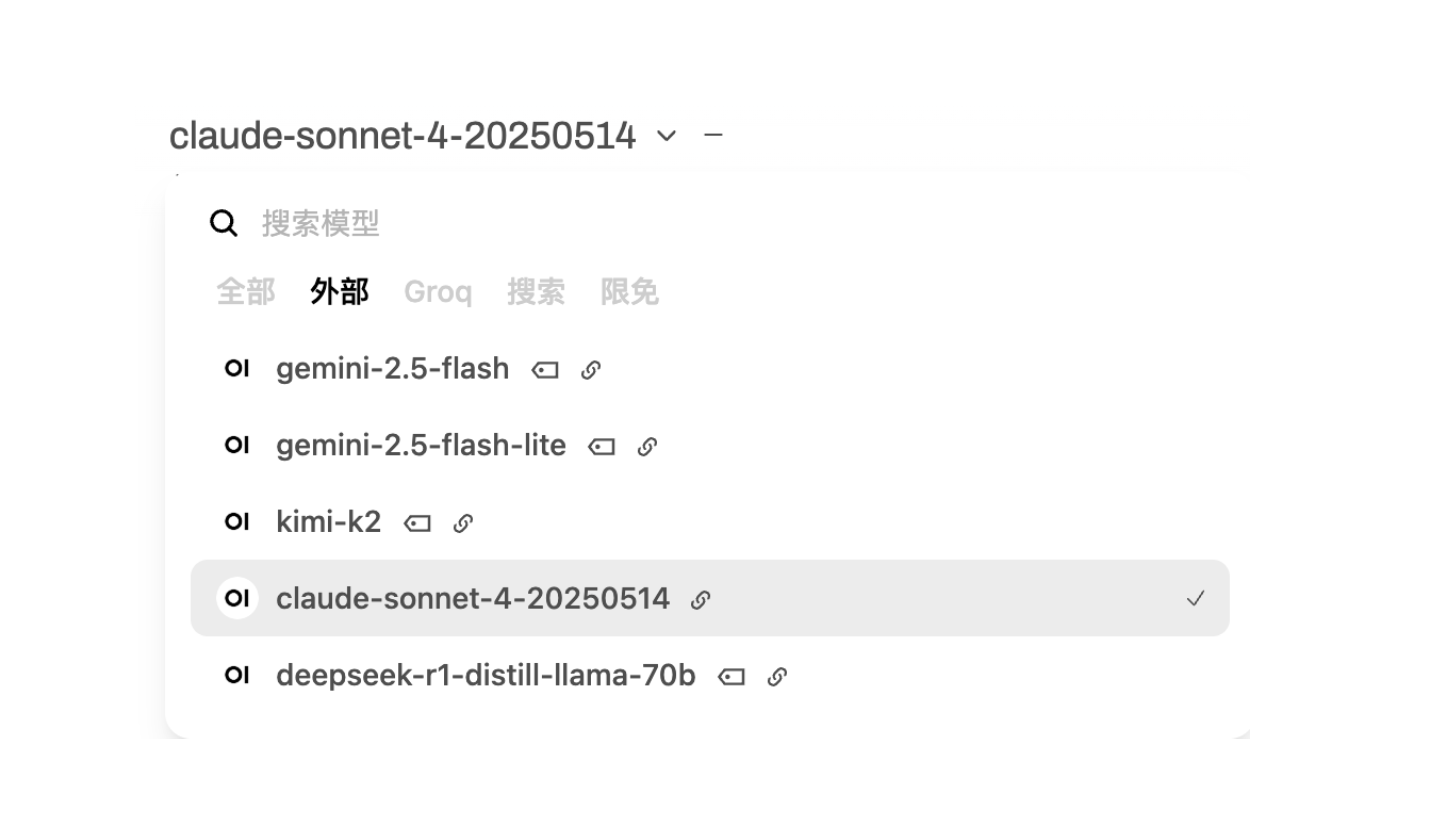Screen dimensions: 1434x832
Task: Click the OI provider icon beside kimi-k2
Action: [x=237, y=522]
